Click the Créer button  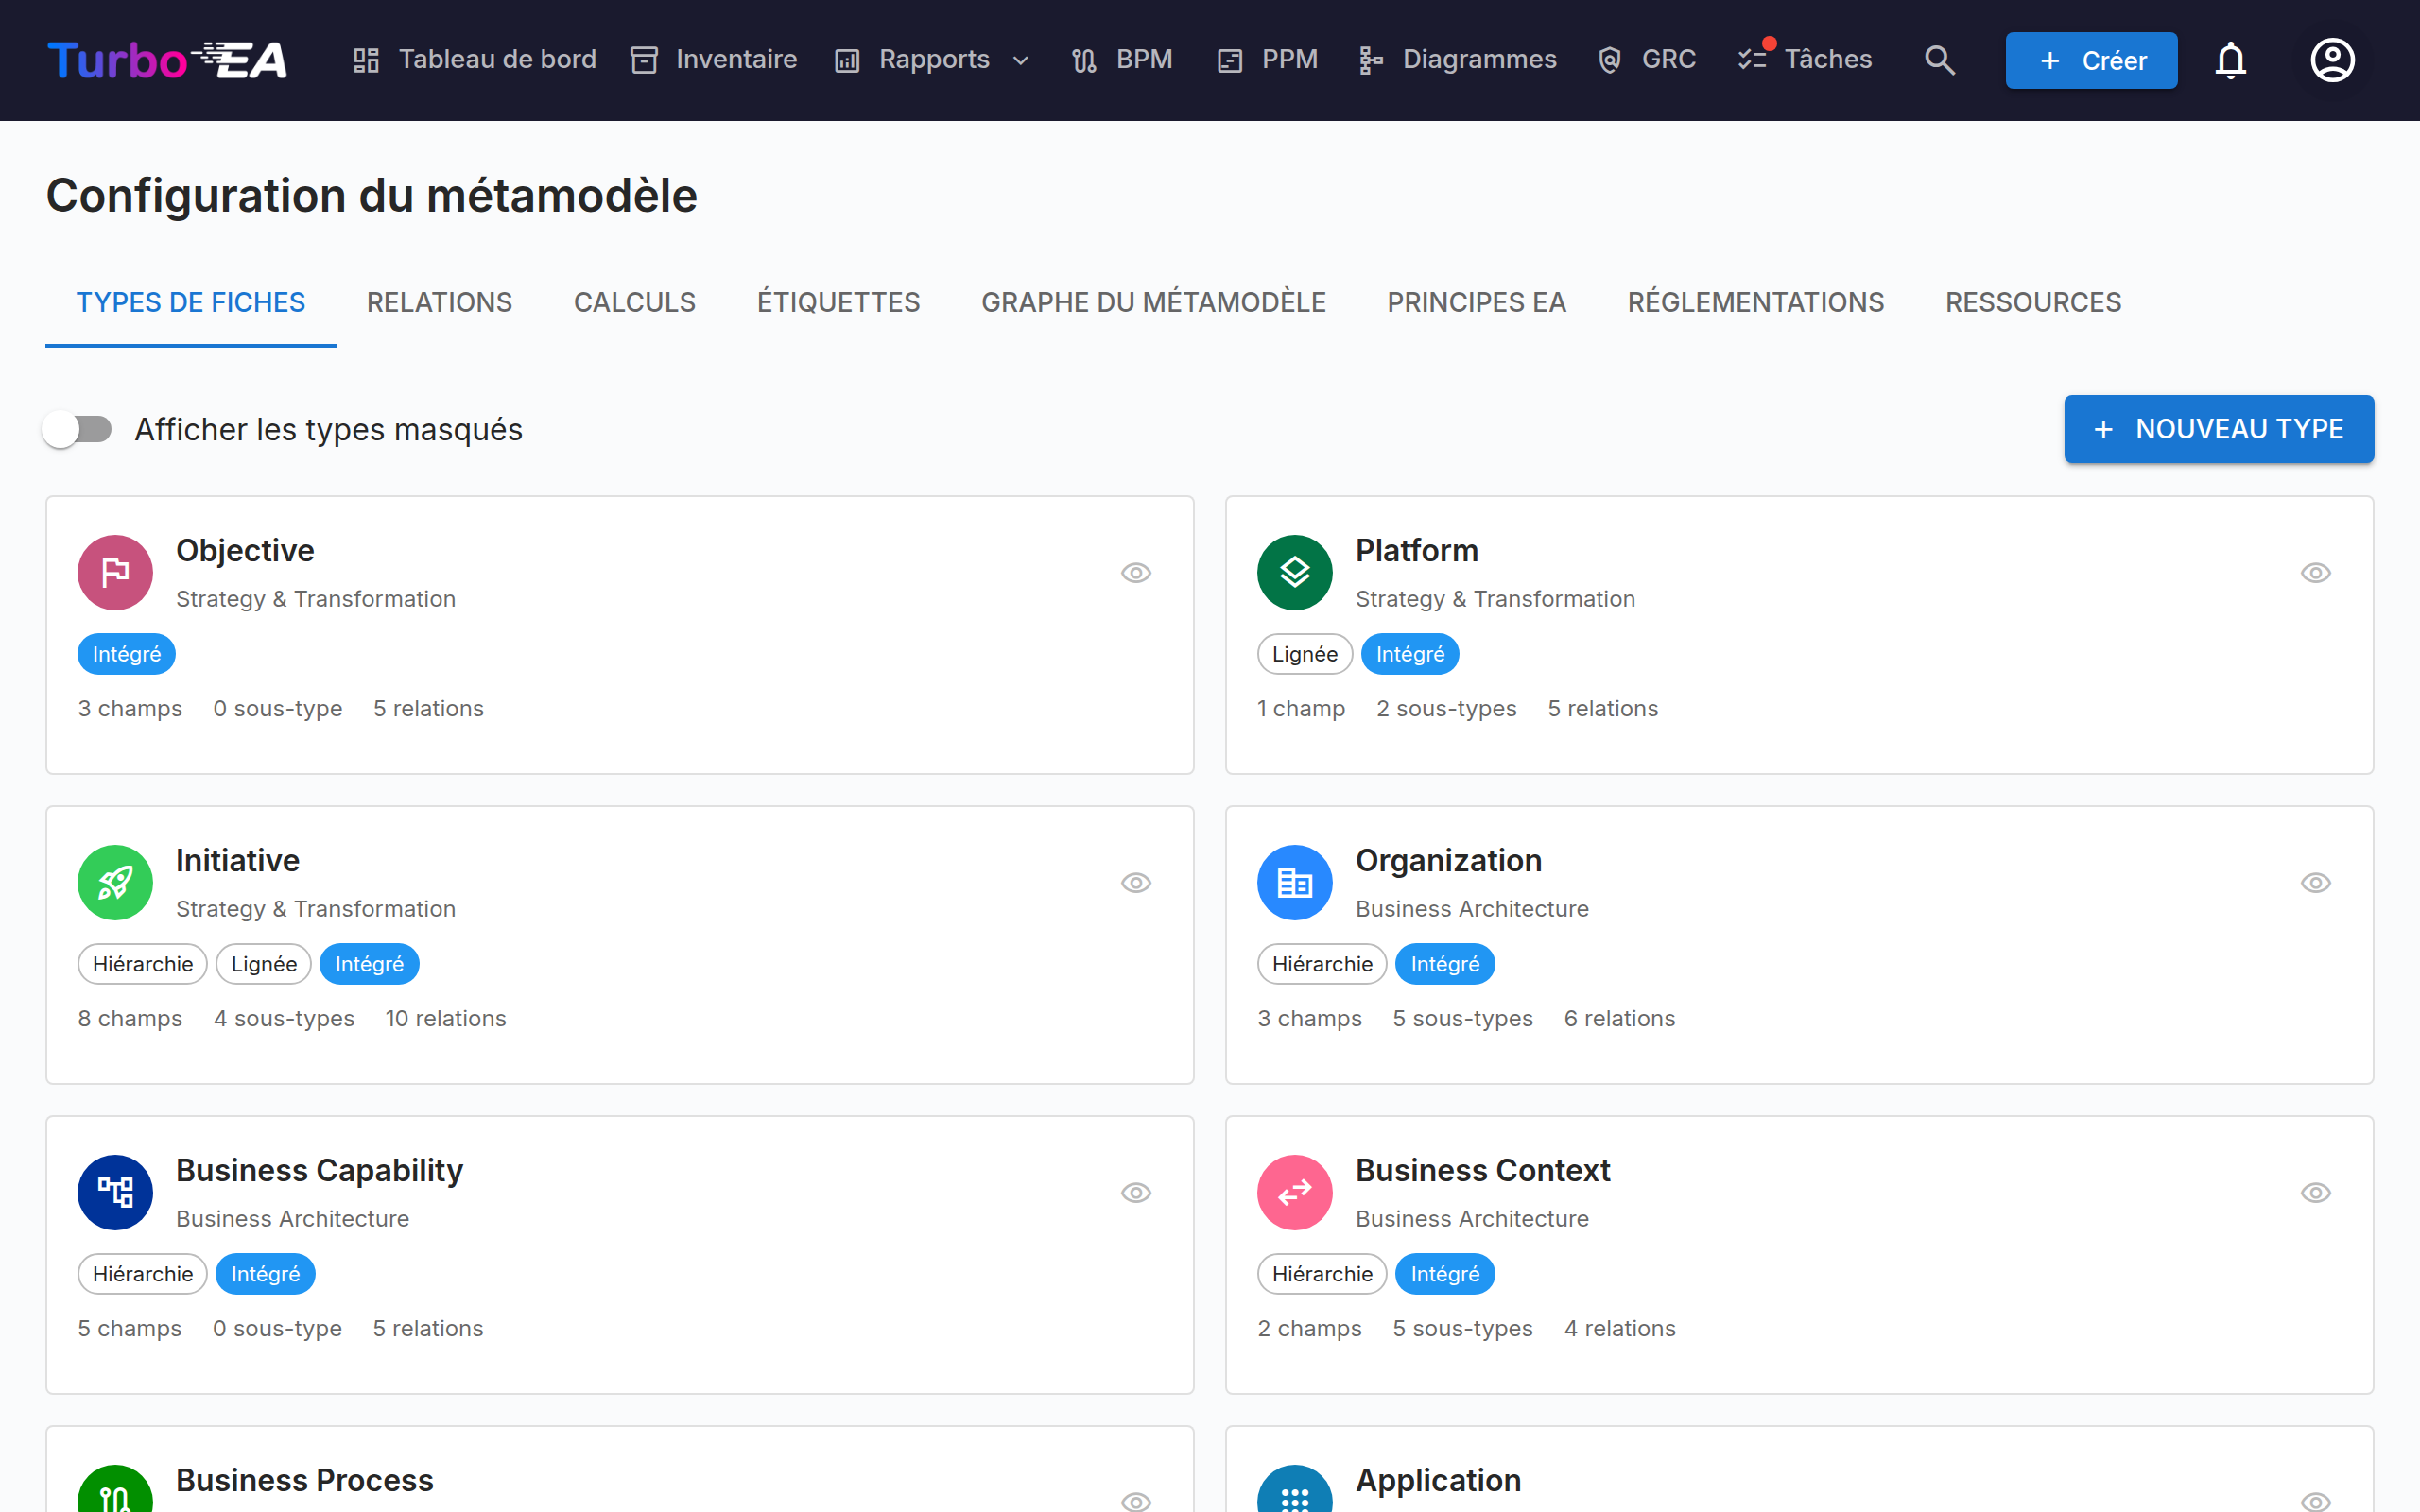click(2091, 60)
